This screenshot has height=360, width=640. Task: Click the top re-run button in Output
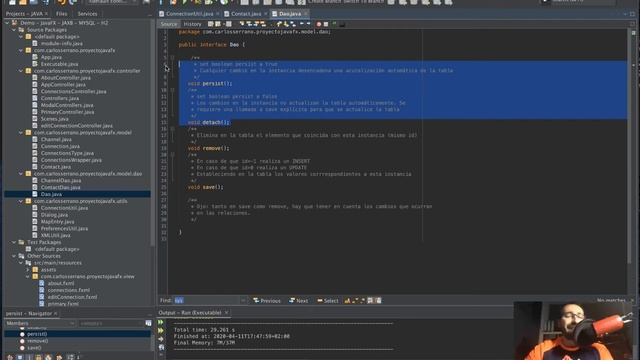click(x=161, y=322)
